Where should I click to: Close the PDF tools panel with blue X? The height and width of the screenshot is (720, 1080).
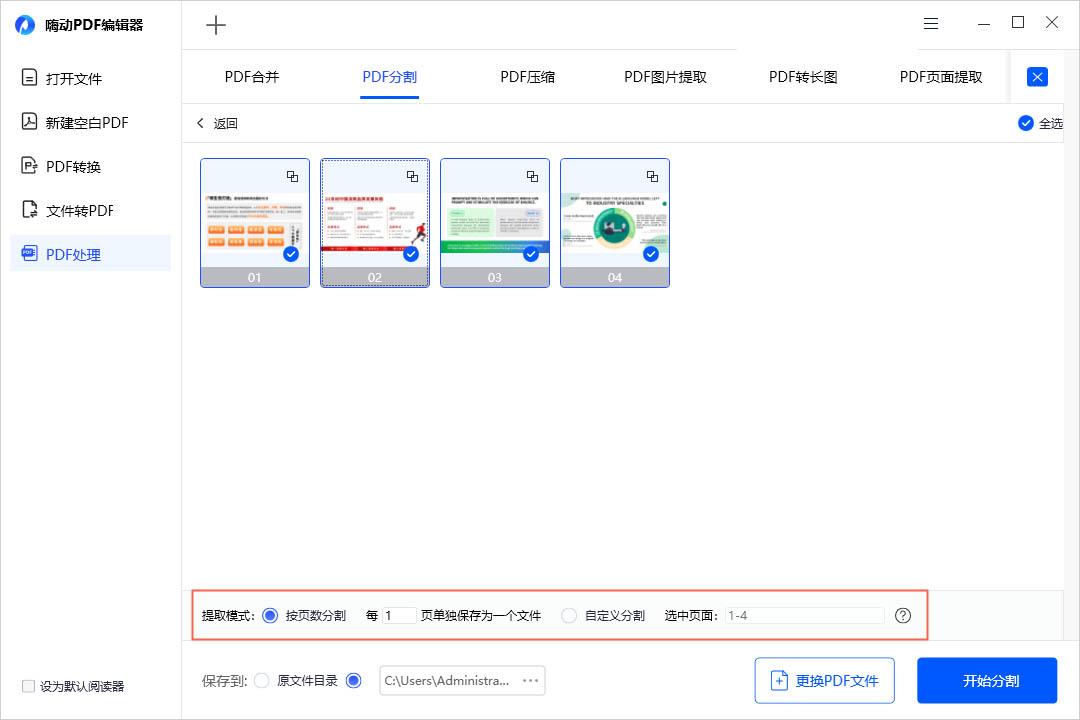tap(1037, 76)
